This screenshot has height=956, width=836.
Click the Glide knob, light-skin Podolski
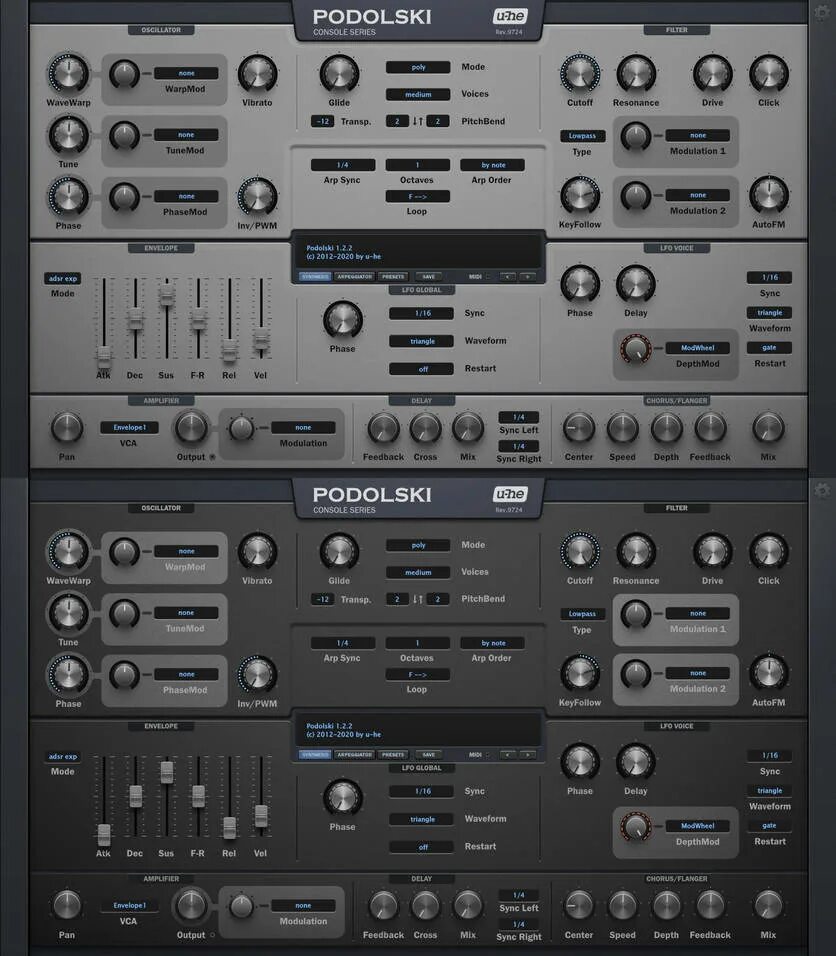pyautogui.click(x=339, y=73)
